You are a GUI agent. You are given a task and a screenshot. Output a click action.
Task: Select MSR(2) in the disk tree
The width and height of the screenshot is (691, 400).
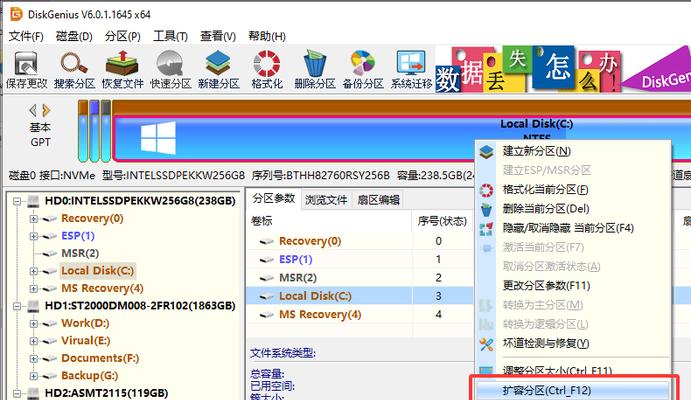tap(80, 253)
